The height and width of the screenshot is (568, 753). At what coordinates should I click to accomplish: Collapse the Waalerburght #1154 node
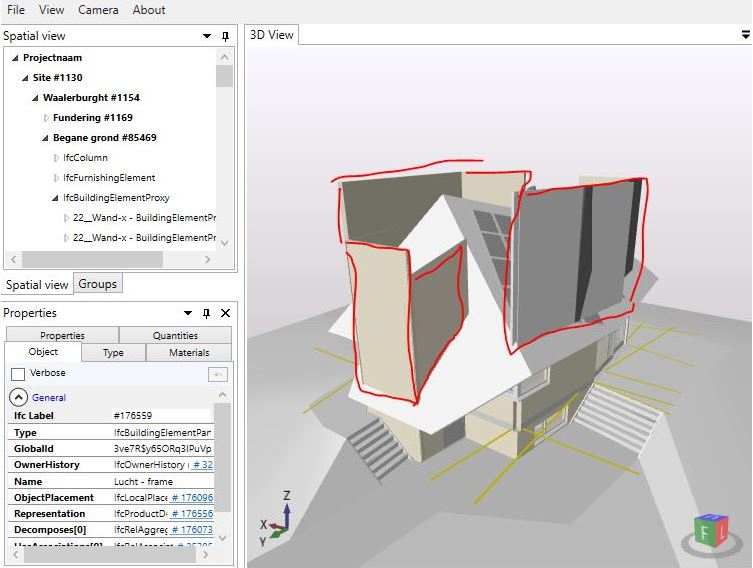coord(35,98)
